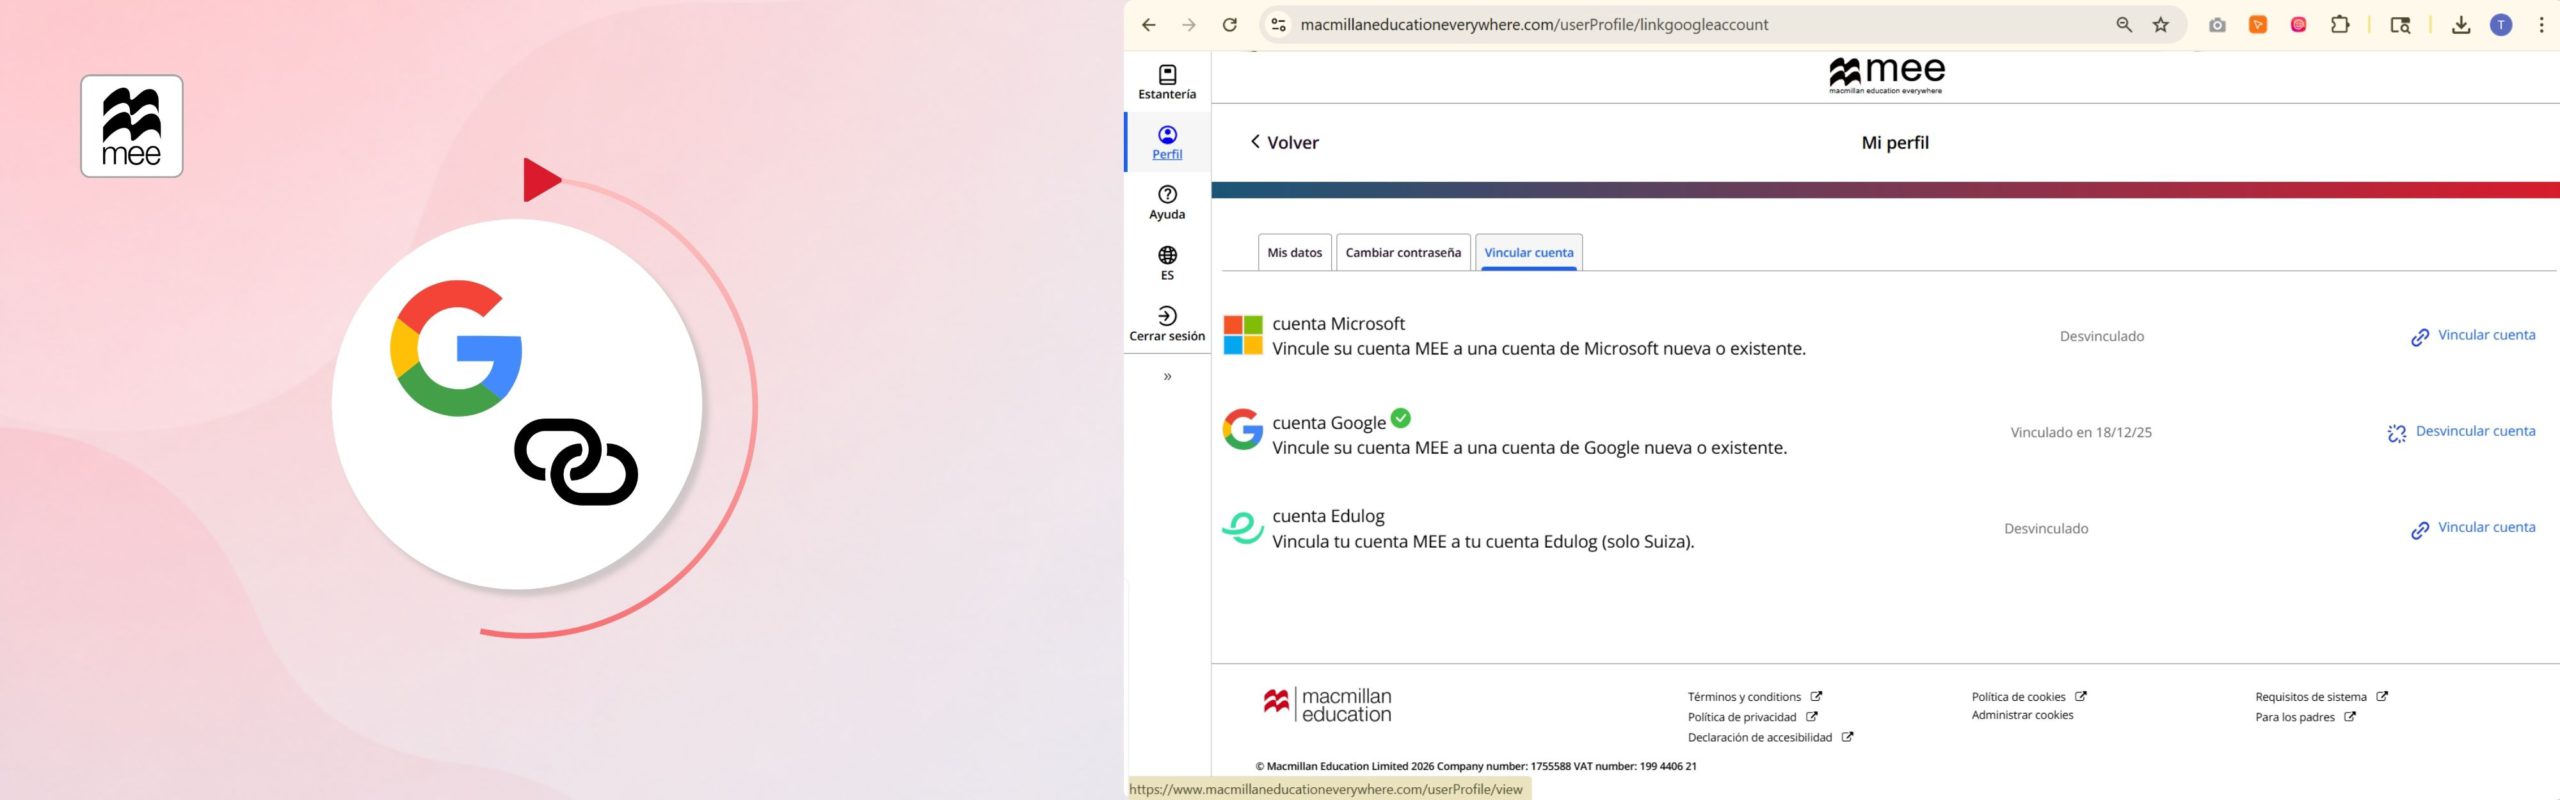This screenshot has width=2560, height=800.
Task: Click the Macmillan copyright text in footer
Action: click(x=1476, y=767)
